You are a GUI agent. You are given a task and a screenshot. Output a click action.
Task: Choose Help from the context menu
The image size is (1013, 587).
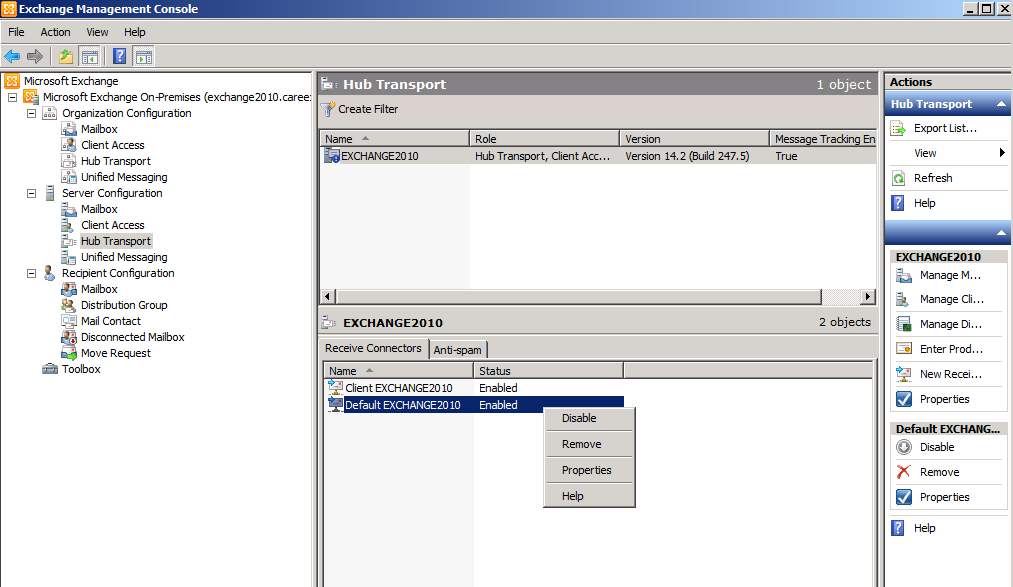click(x=589, y=496)
